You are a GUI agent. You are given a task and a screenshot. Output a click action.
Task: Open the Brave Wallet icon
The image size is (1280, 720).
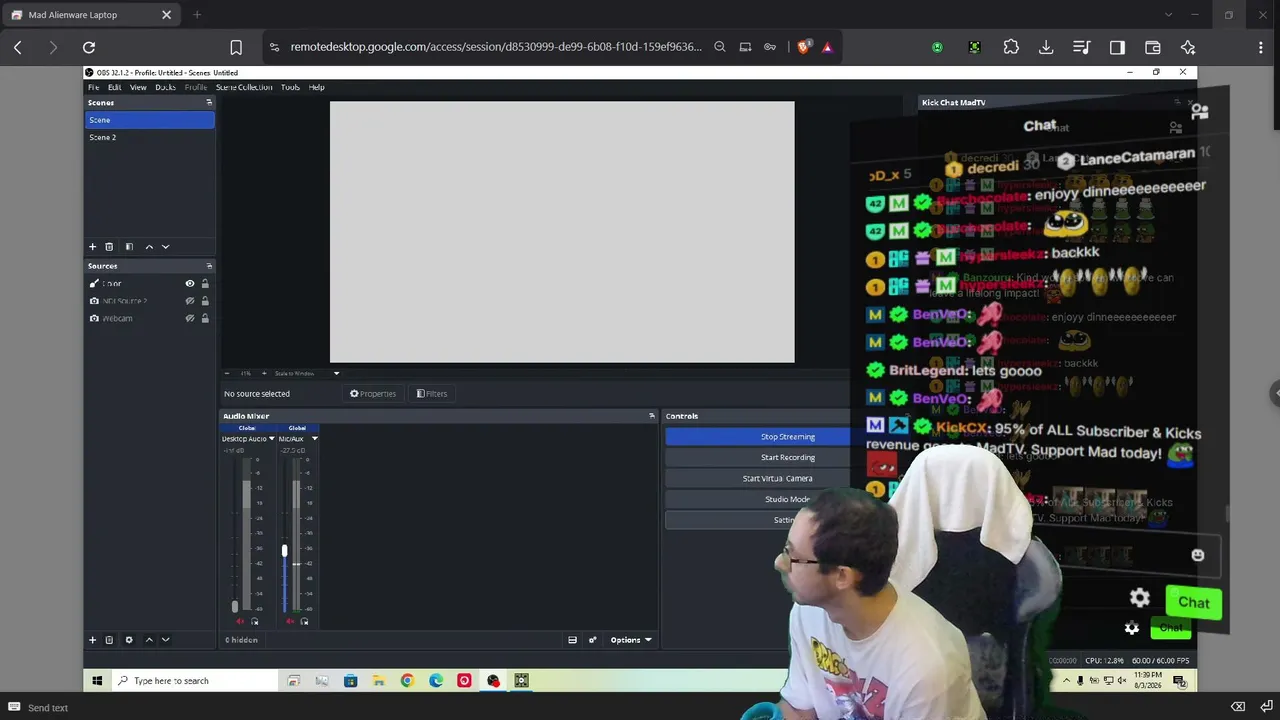1152,47
